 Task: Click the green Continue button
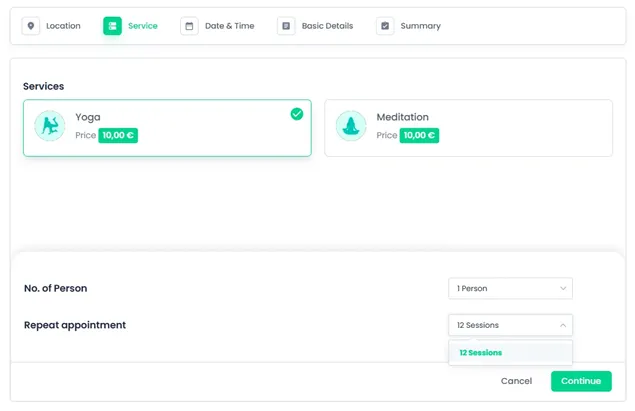tap(581, 381)
